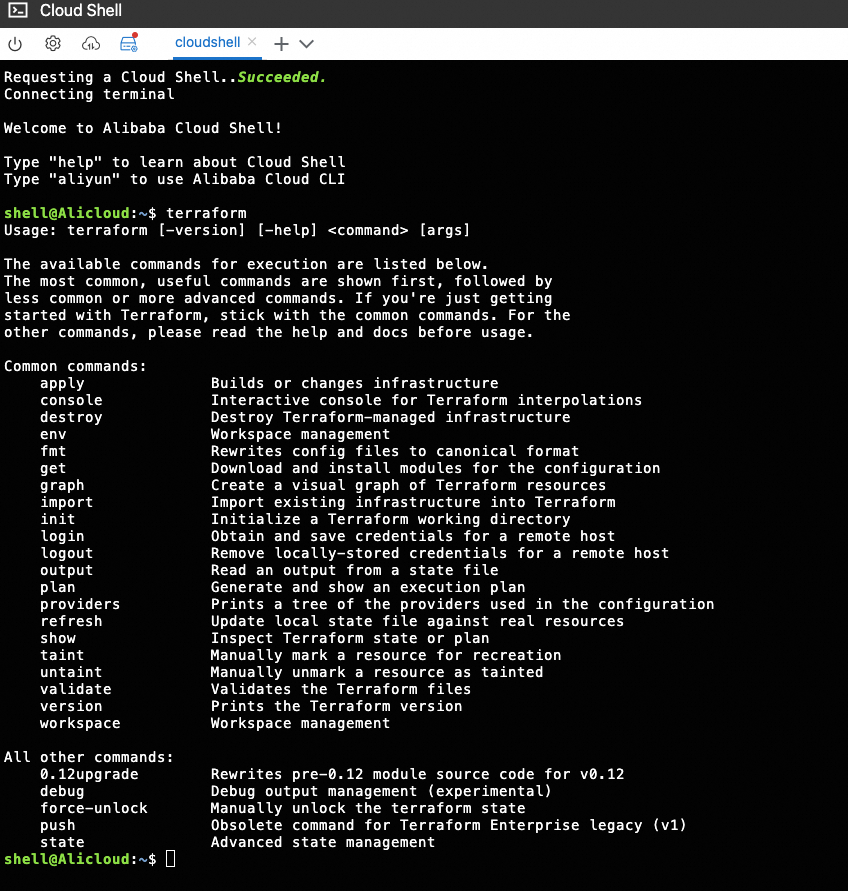Click the 'fmt' command entry
The height and width of the screenshot is (891, 848).
coord(53,451)
